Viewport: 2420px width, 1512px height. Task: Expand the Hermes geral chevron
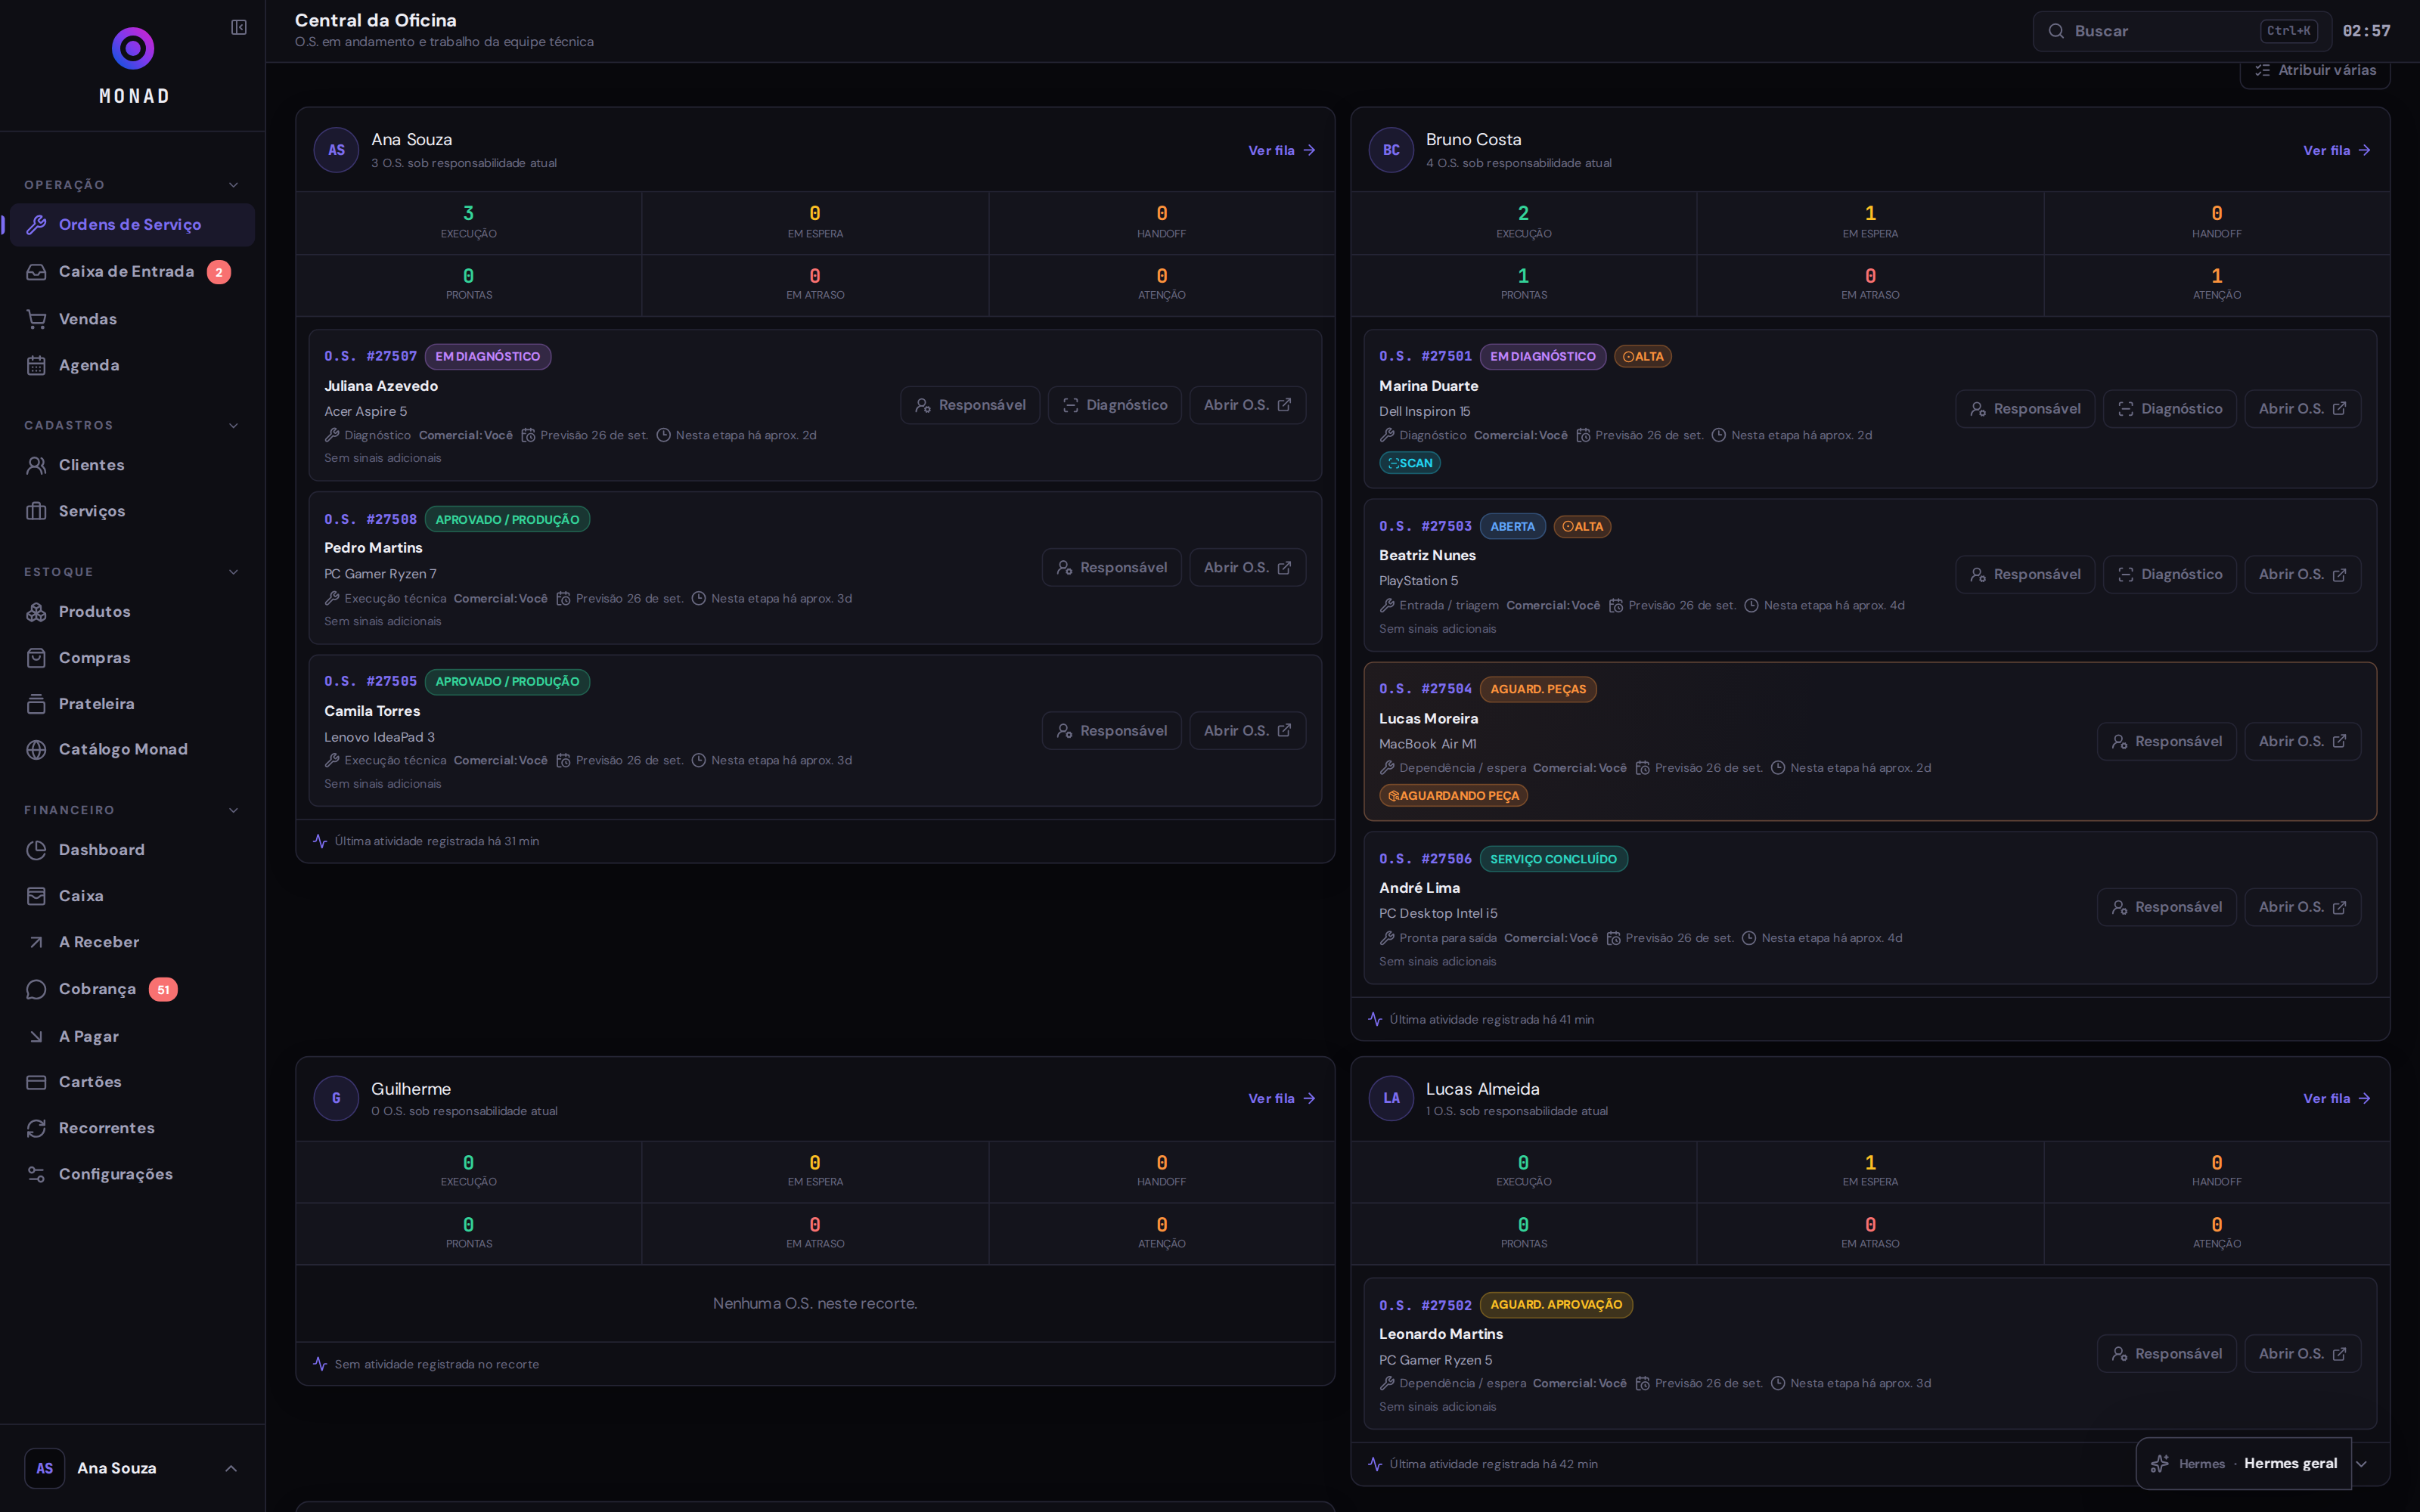coord(2362,1464)
